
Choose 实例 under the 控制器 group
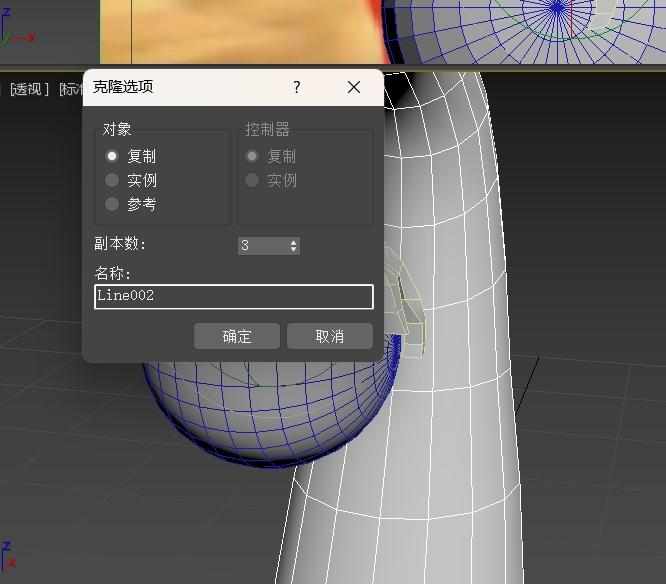tap(252, 180)
